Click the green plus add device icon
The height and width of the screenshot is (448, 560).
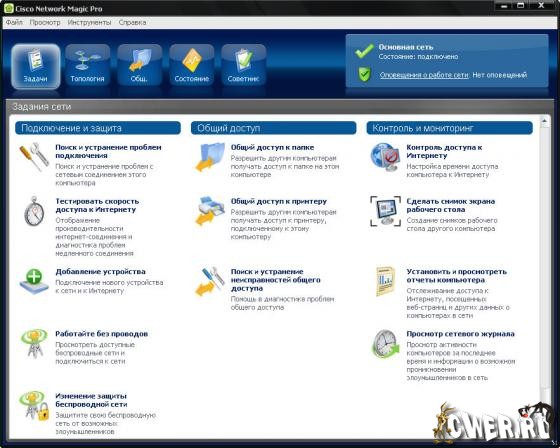[34, 281]
